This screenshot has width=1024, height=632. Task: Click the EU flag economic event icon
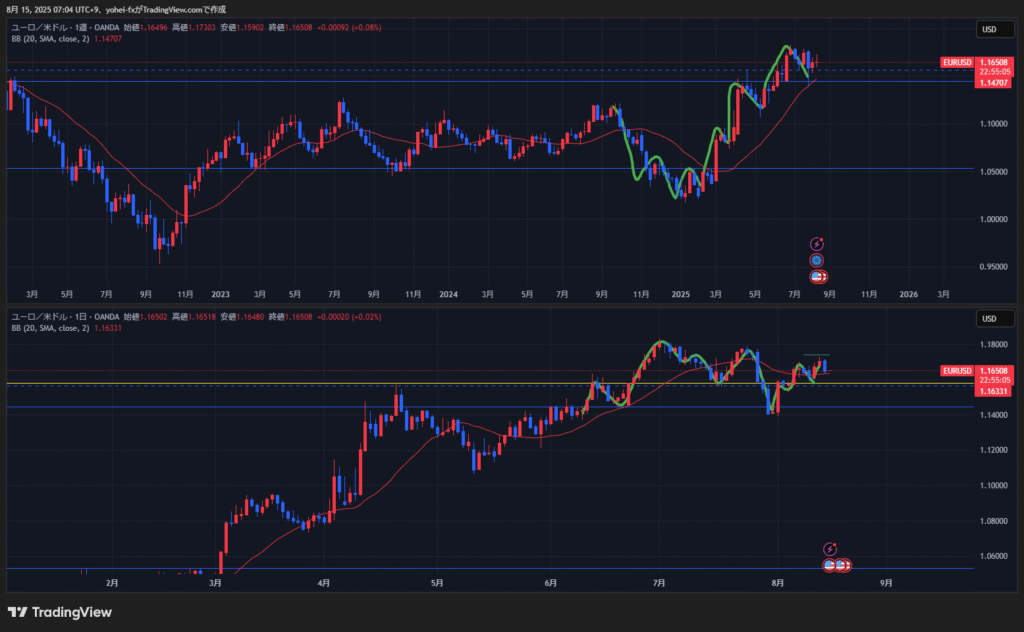(817, 260)
